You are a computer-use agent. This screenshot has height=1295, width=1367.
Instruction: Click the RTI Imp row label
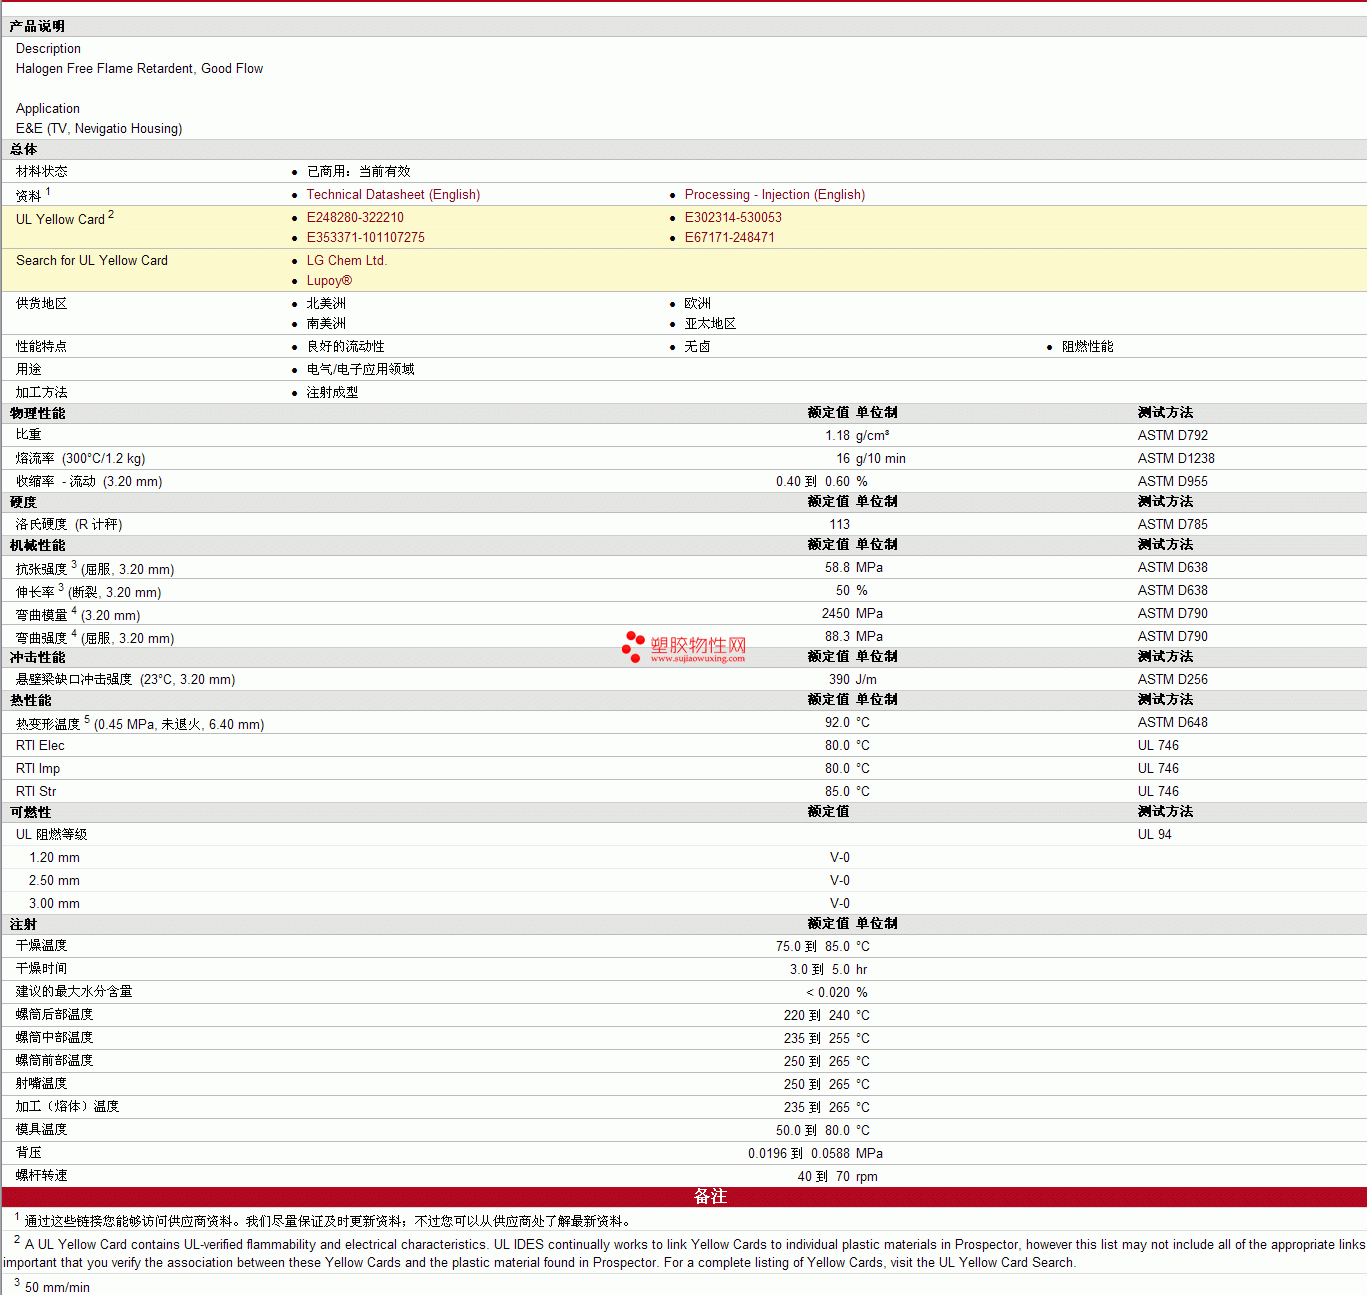coord(38,769)
